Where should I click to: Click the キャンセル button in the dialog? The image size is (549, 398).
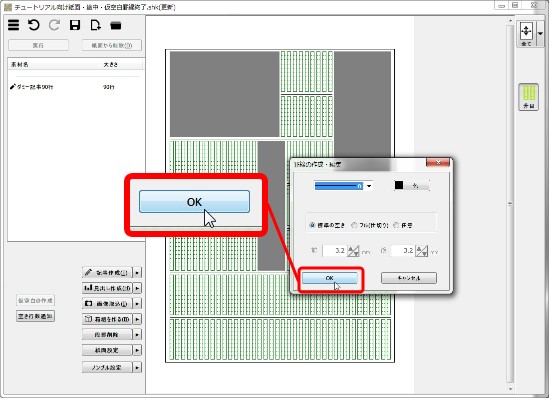tap(409, 278)
